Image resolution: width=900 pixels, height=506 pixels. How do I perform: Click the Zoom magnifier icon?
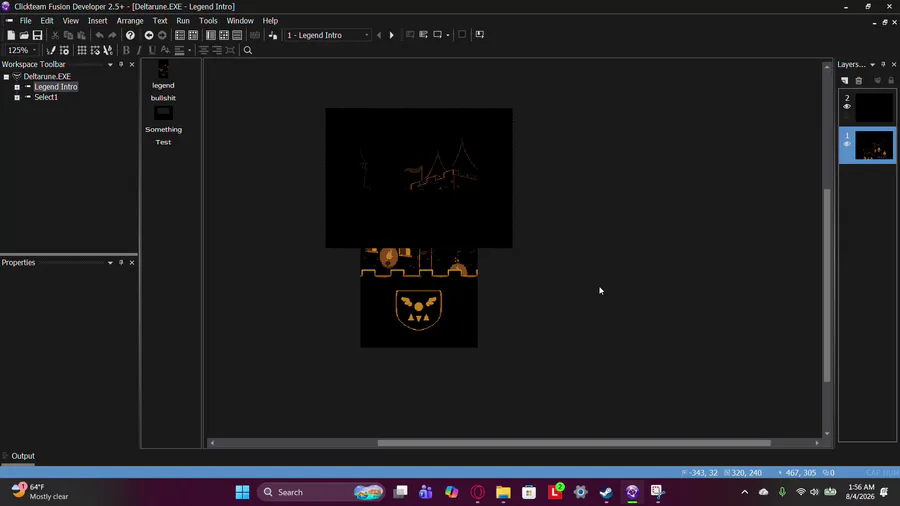coord(248,50)
